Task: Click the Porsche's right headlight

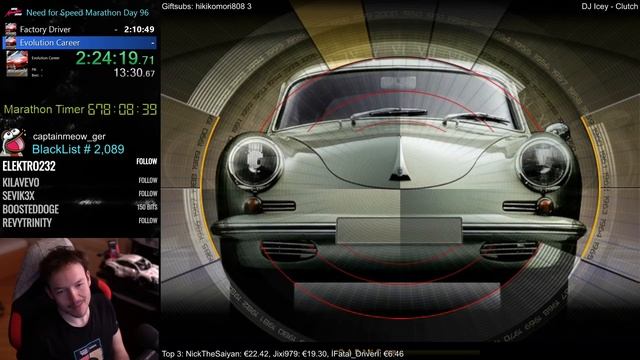Action: click(x=543, y=163)
